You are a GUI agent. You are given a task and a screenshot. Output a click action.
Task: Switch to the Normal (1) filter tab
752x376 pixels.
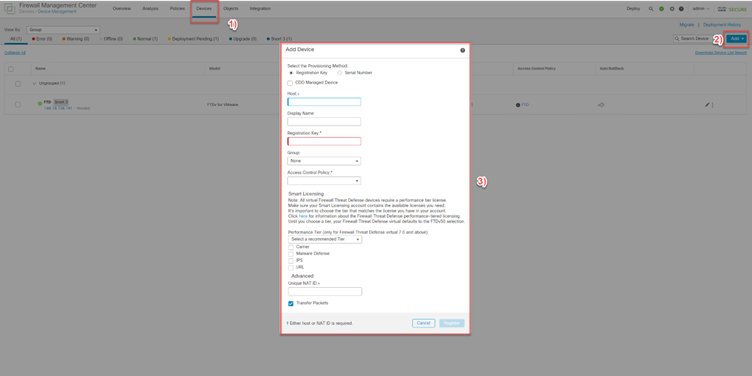pyautogui.click(x=145, y=39)
